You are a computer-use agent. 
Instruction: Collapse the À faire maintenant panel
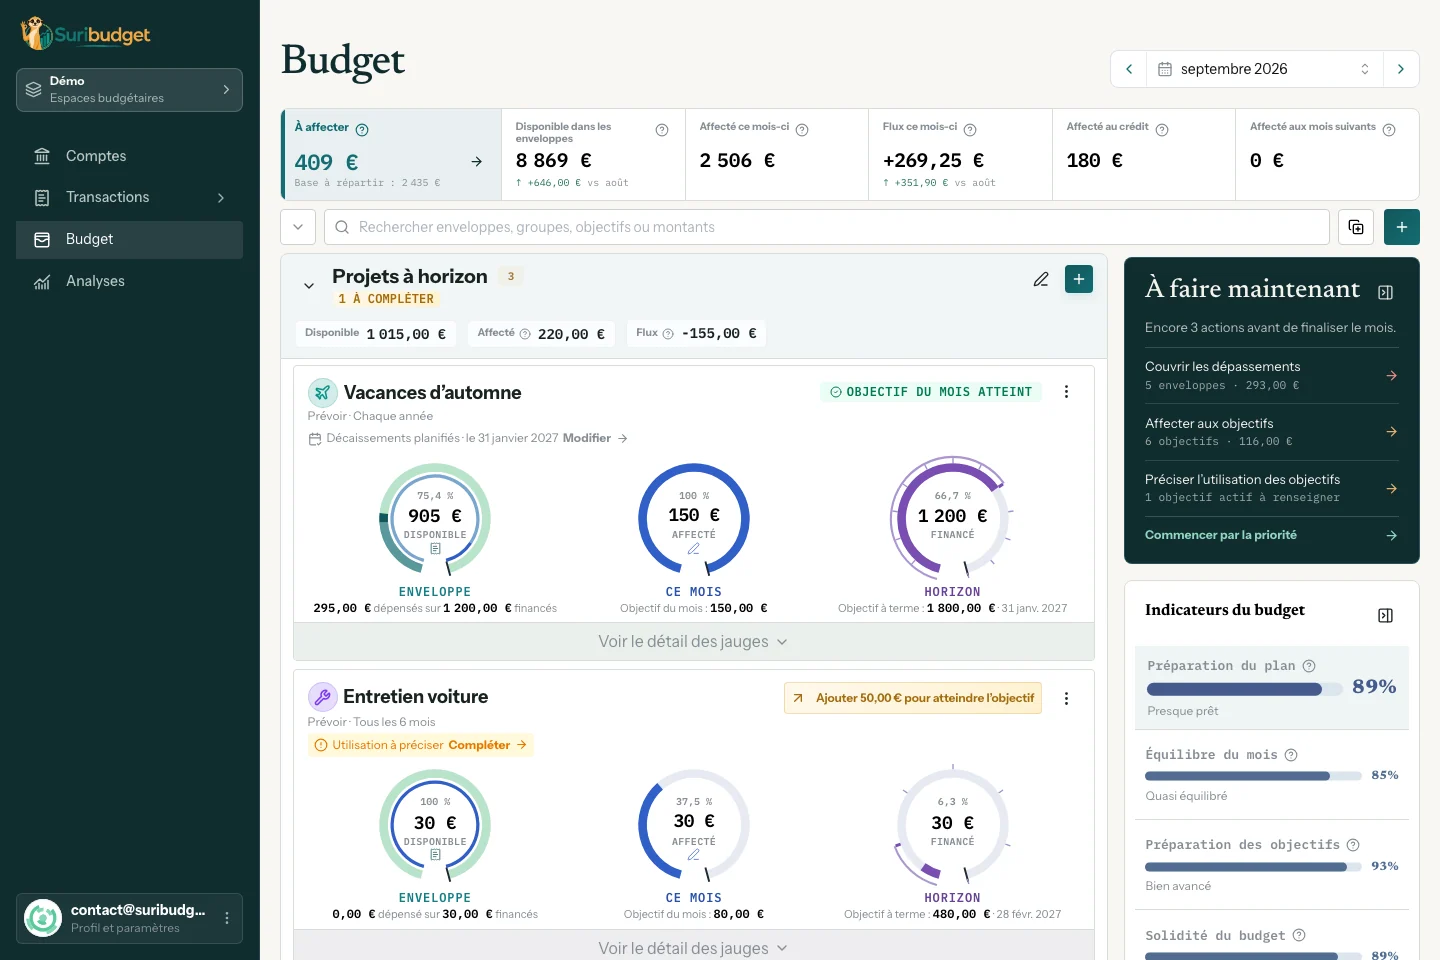point(1385,292)
